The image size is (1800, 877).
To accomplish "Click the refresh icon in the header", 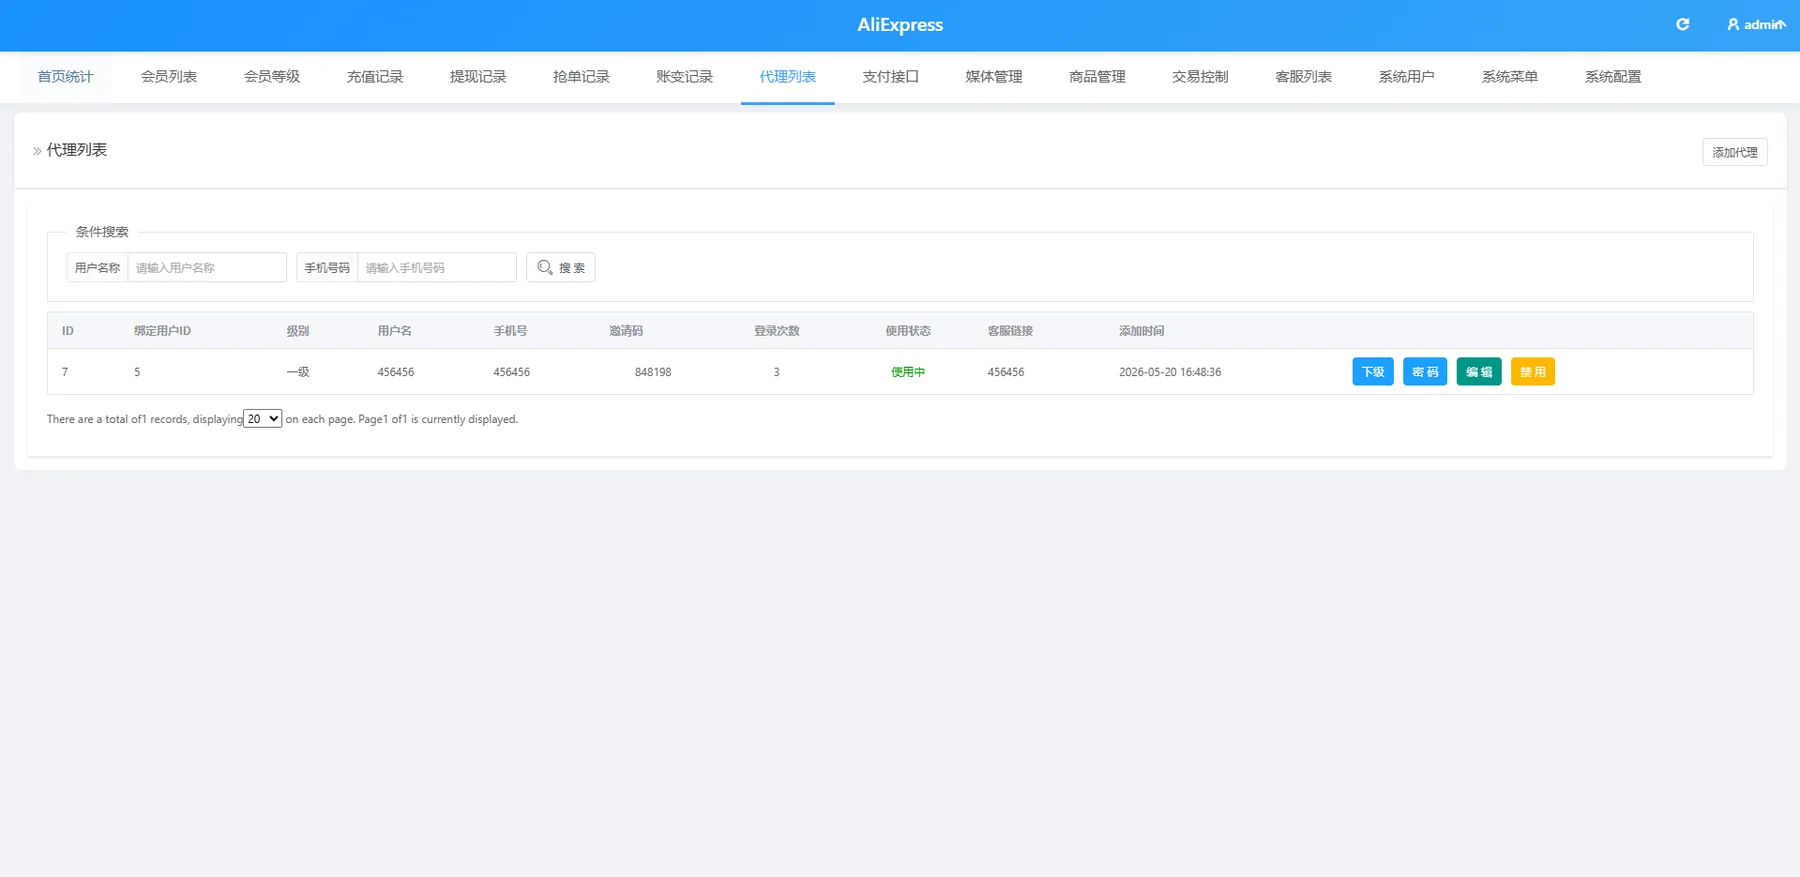I will point(1683,24).
